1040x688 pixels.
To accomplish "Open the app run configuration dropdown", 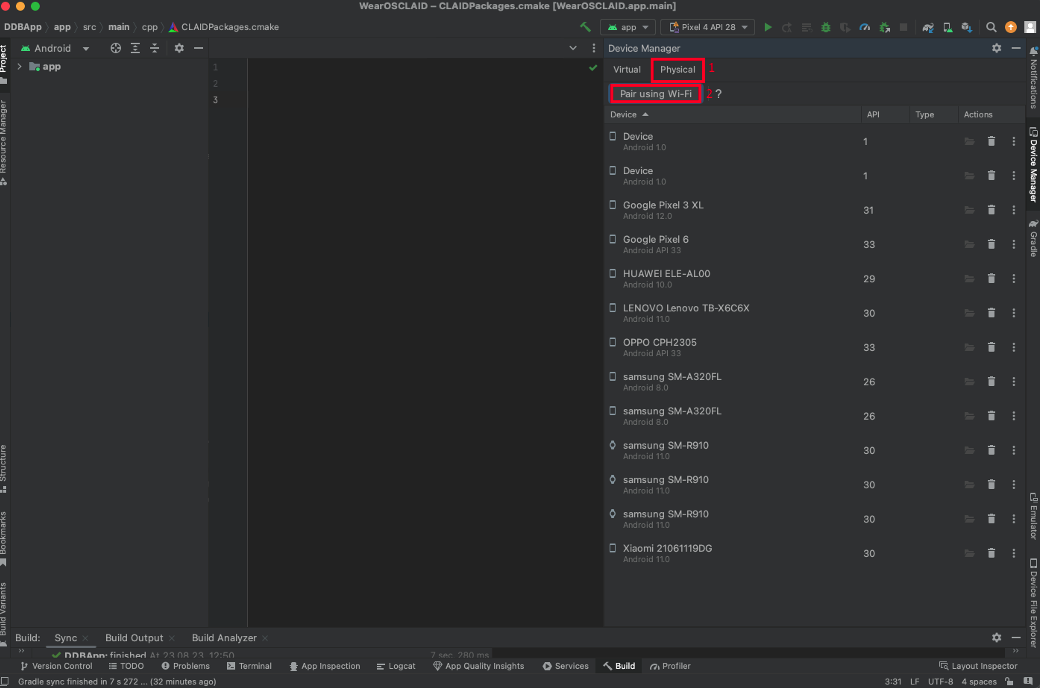I will [628, 27].
